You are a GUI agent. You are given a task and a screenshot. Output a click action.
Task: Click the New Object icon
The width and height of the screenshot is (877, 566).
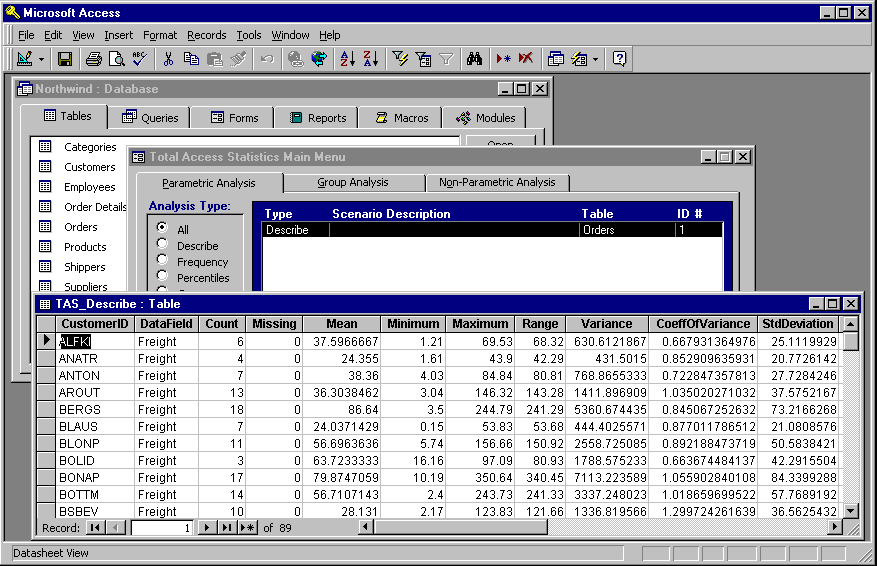pyautogui.click(x=579, y=59)
